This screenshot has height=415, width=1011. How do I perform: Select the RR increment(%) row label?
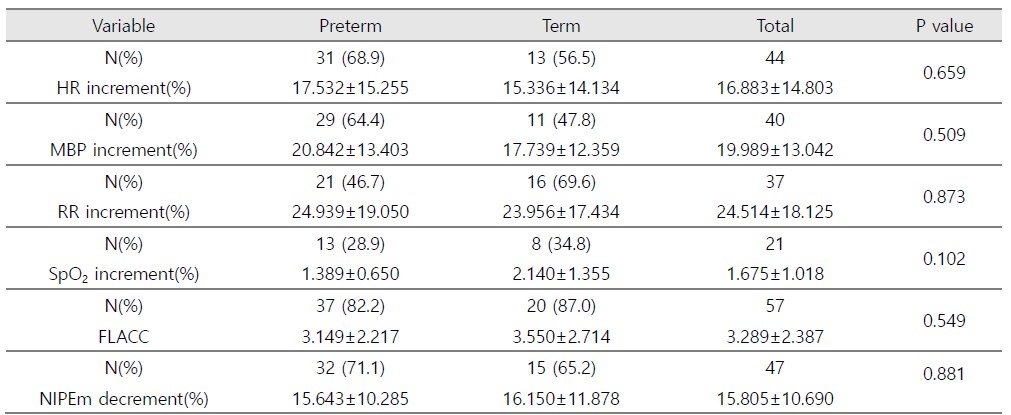coord(123,211)
